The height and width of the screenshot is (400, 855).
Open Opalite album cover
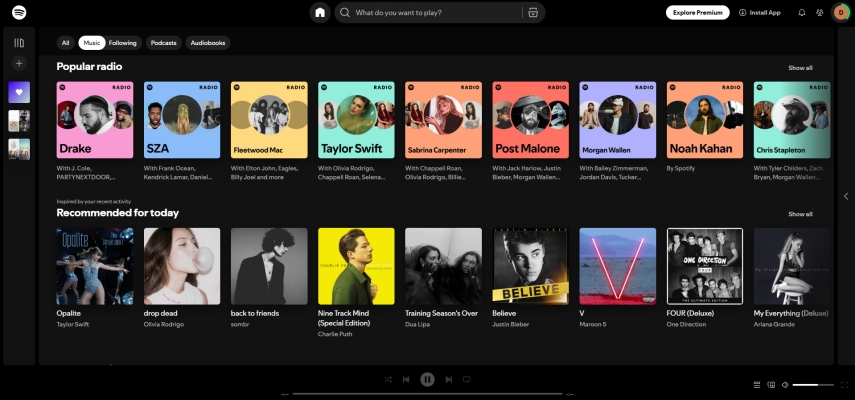click(x=95, y=266)
